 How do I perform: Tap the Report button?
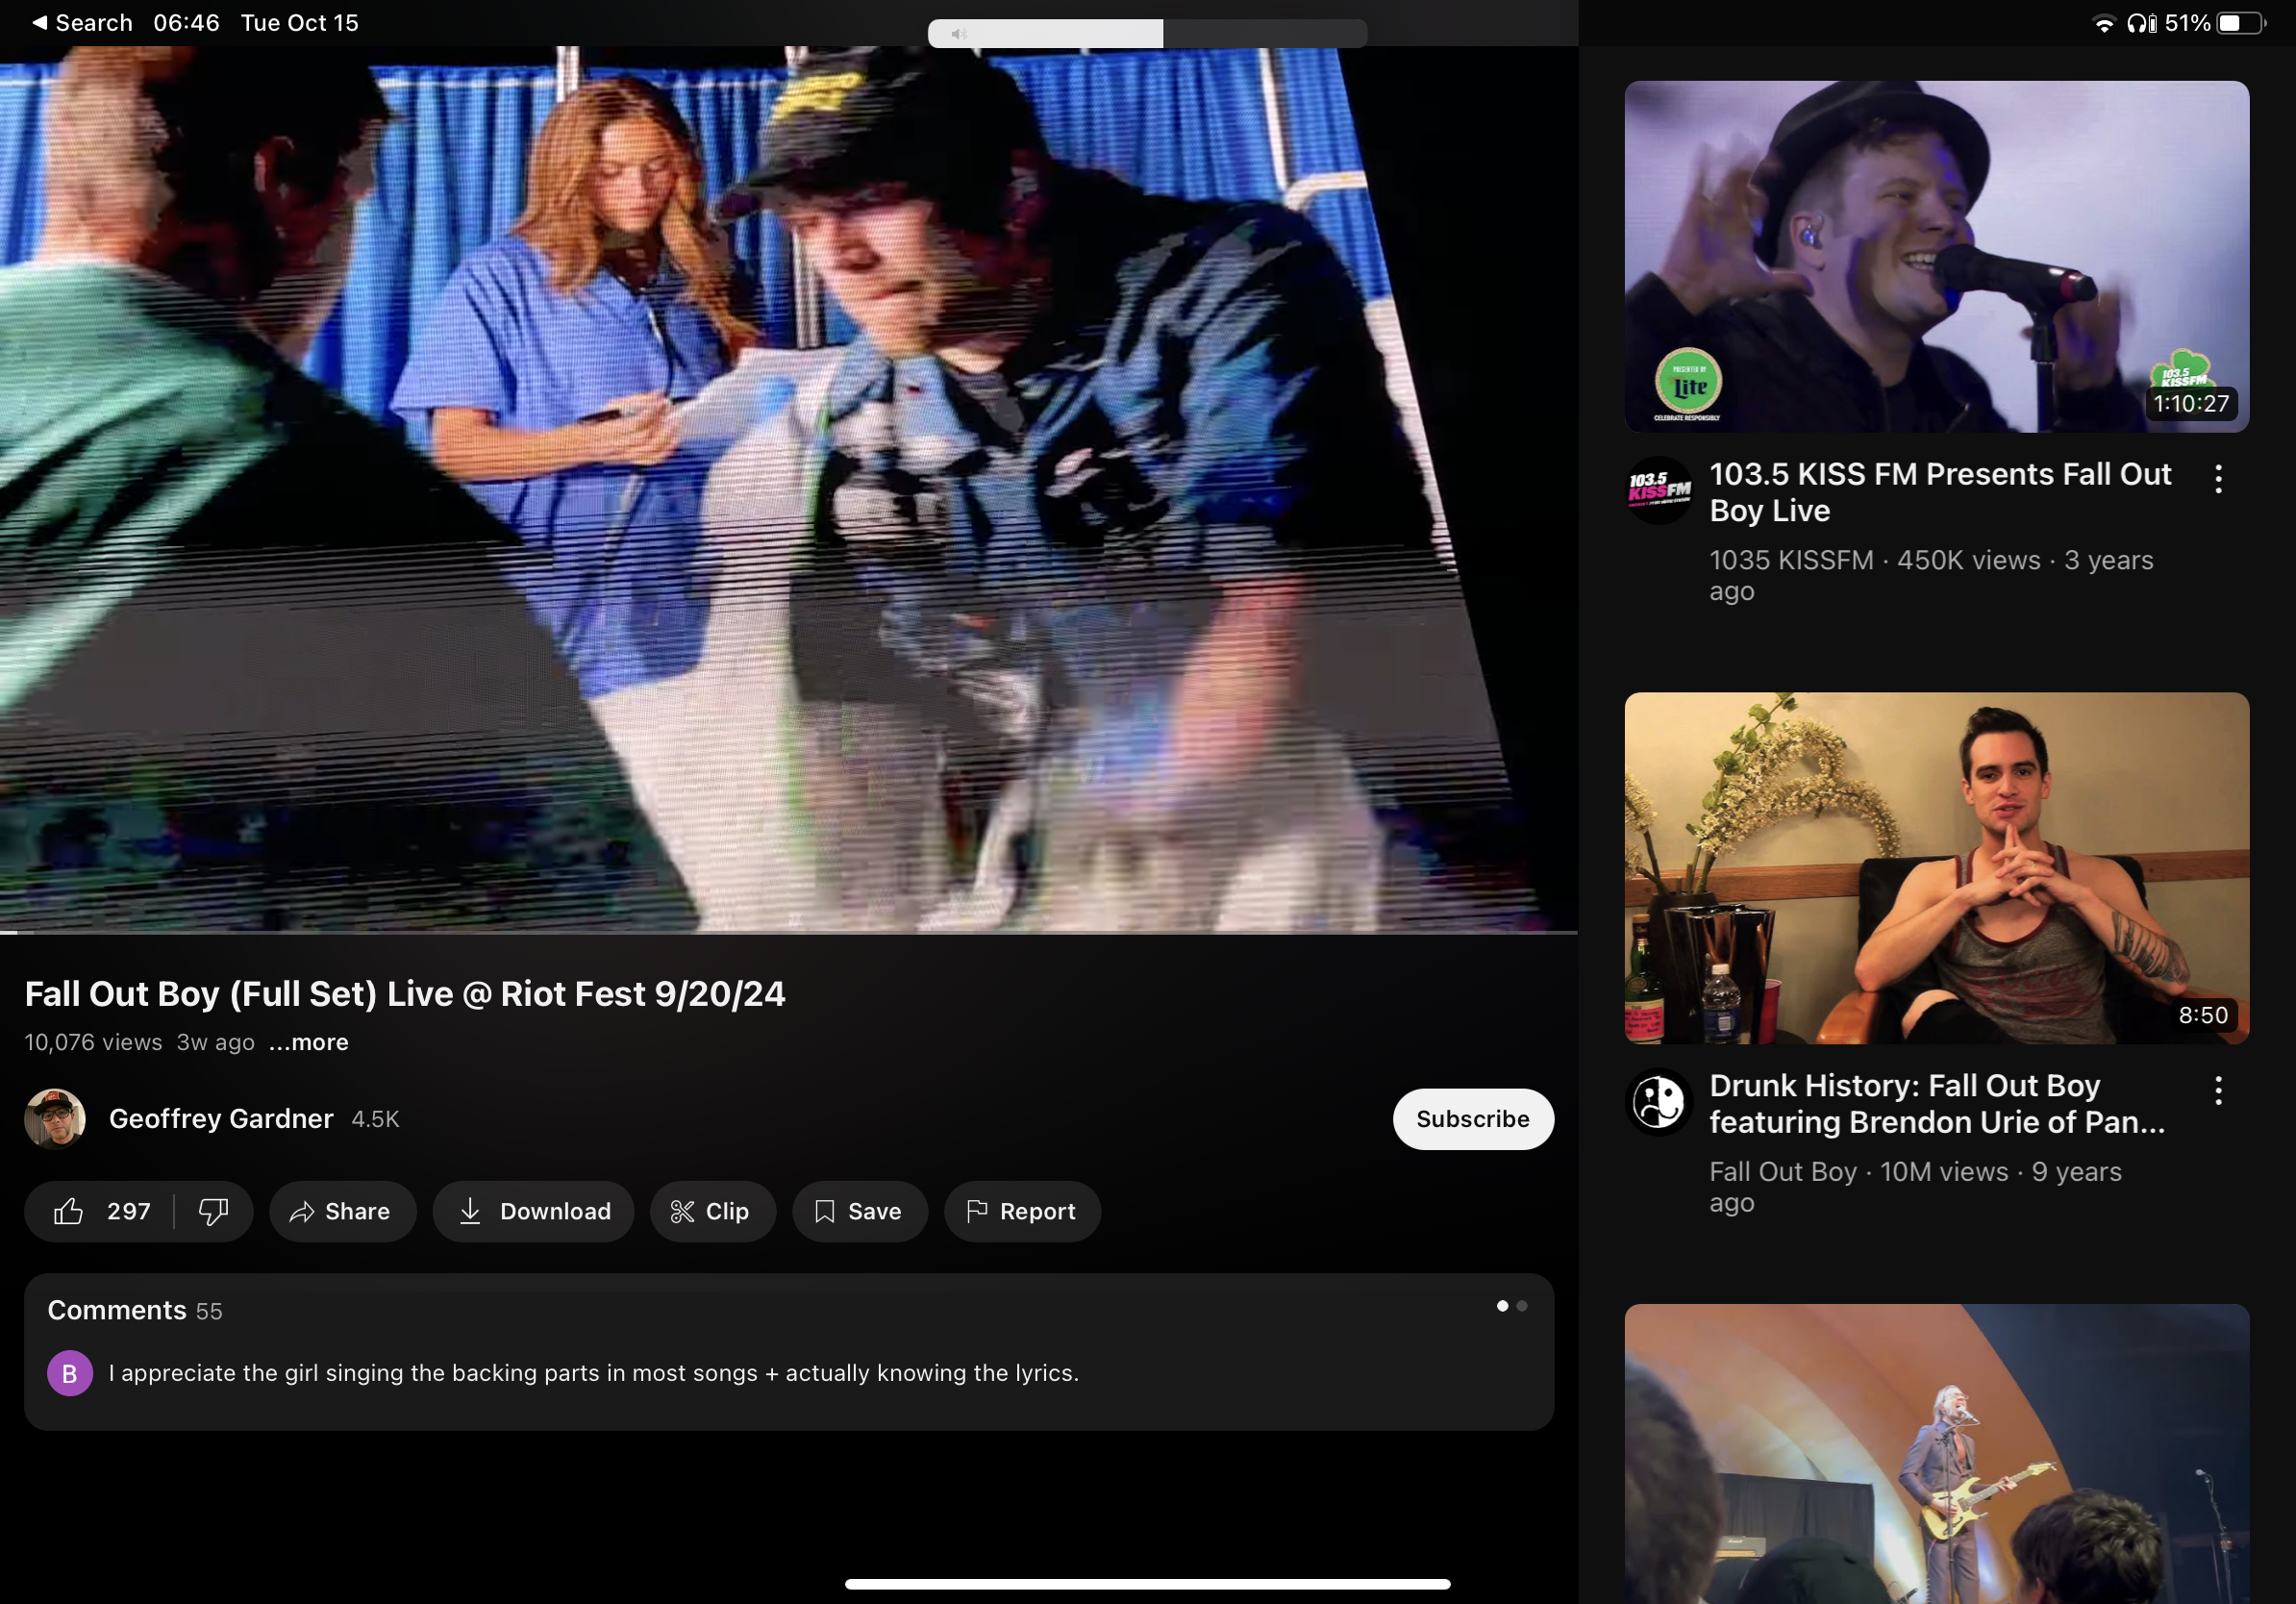(x=1022, y=1211)
